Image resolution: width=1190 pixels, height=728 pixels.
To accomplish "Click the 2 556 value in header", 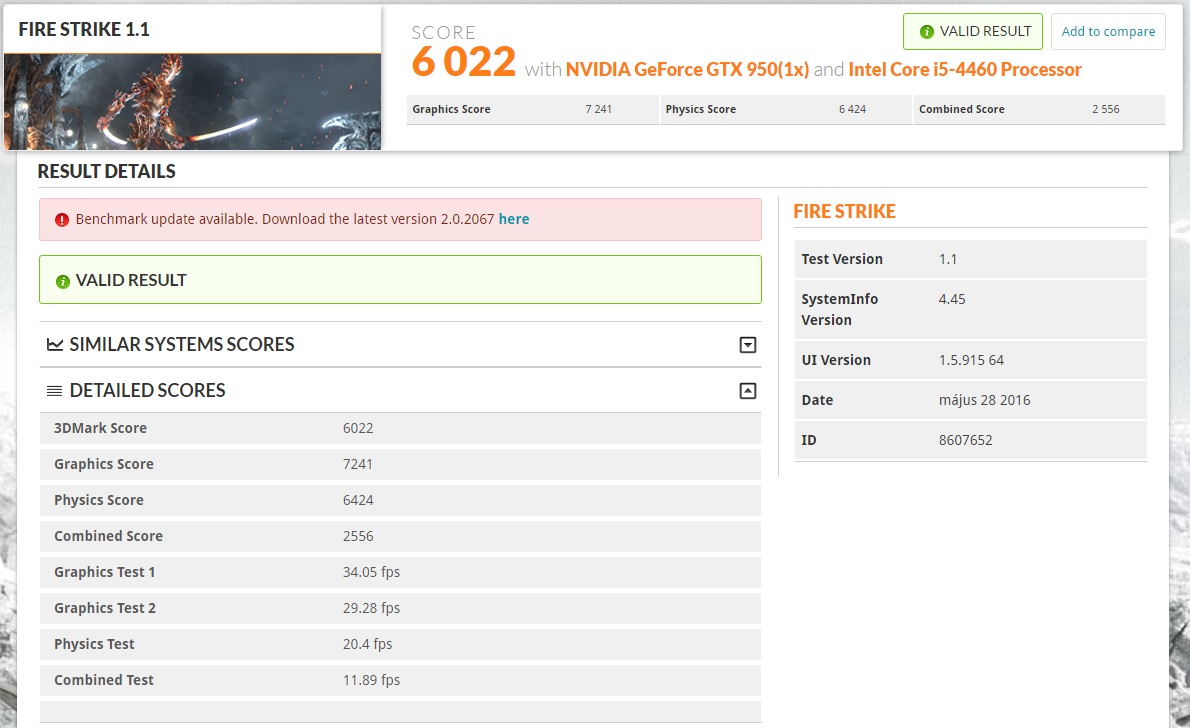I will 1106,109.
